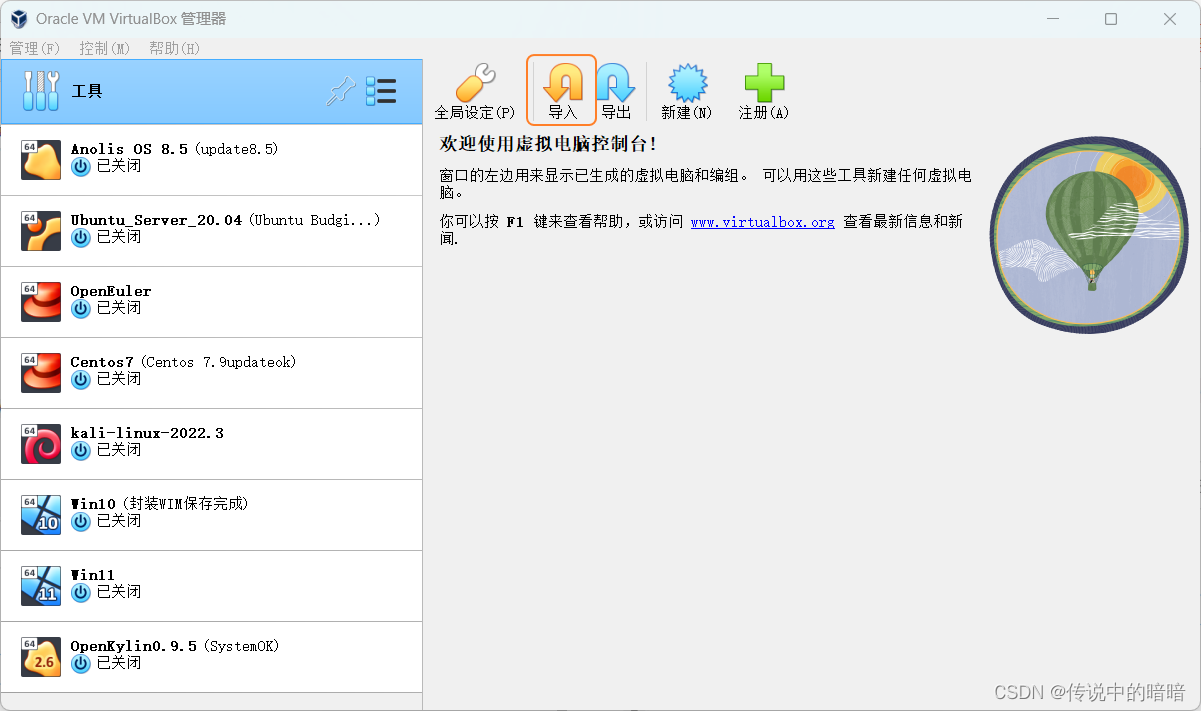1201x711 pixels.
Task: Click 已关闭 status under Centos7
Action: [x=119, y=379]
